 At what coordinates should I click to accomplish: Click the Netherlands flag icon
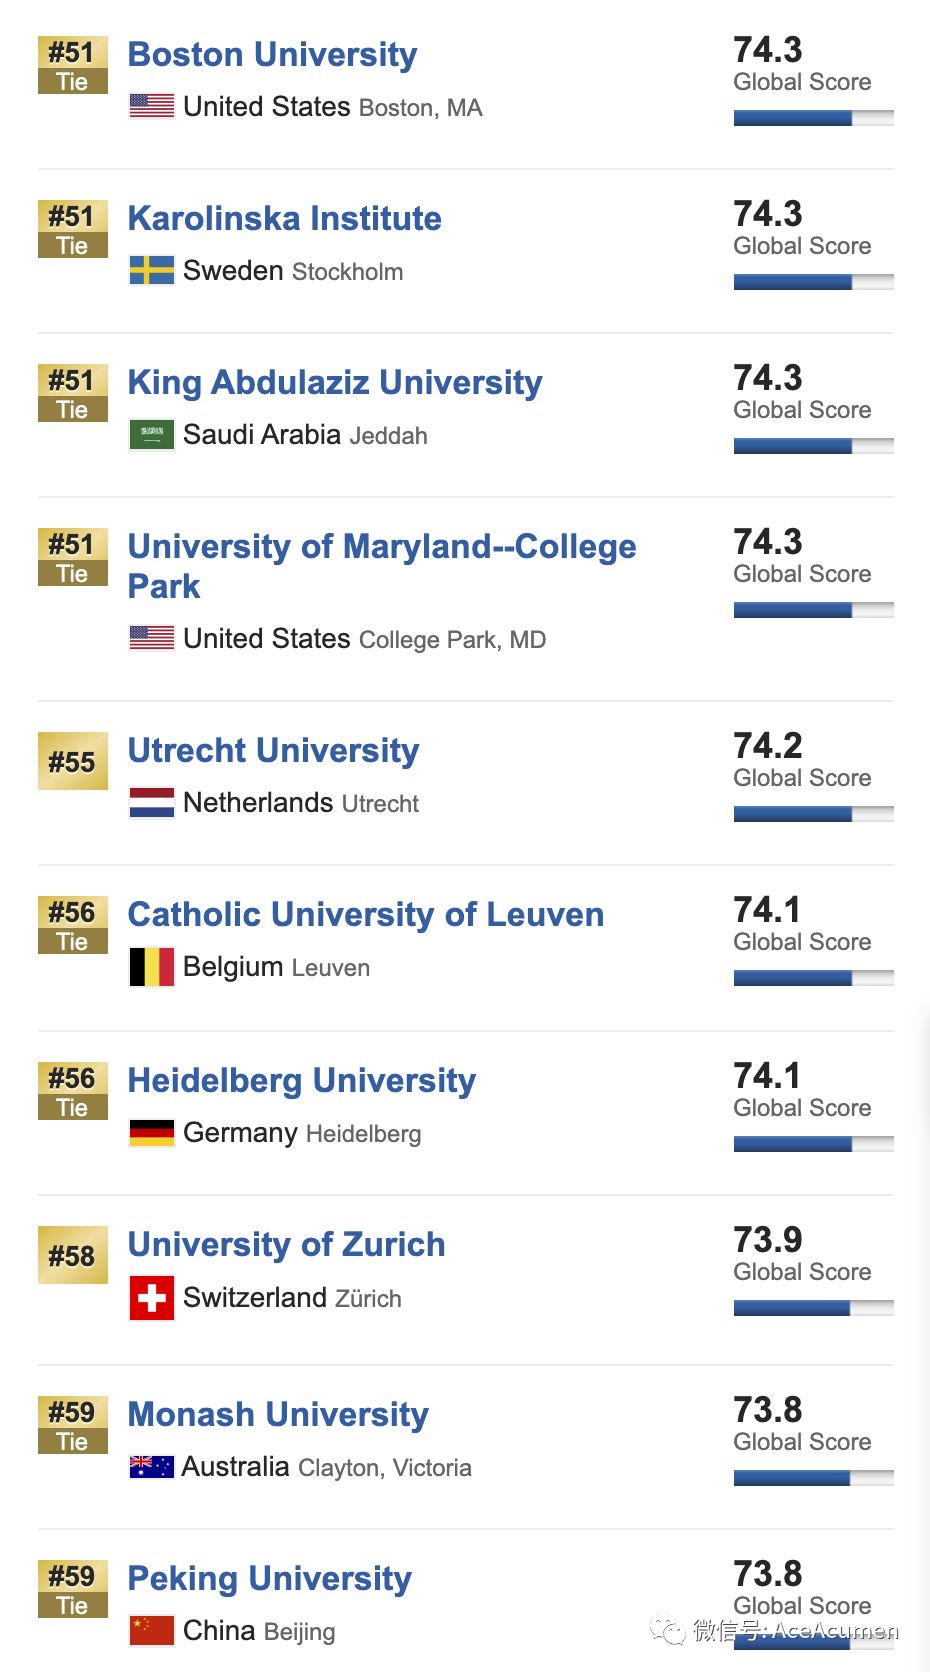coord(152,803)
